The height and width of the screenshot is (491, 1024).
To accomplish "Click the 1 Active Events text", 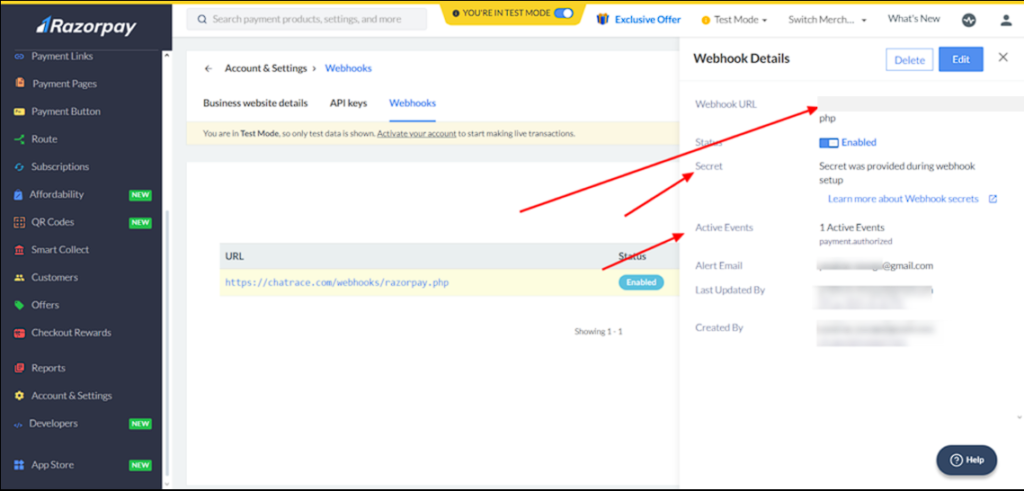I will pyautogui.click(x=852, y=227).
